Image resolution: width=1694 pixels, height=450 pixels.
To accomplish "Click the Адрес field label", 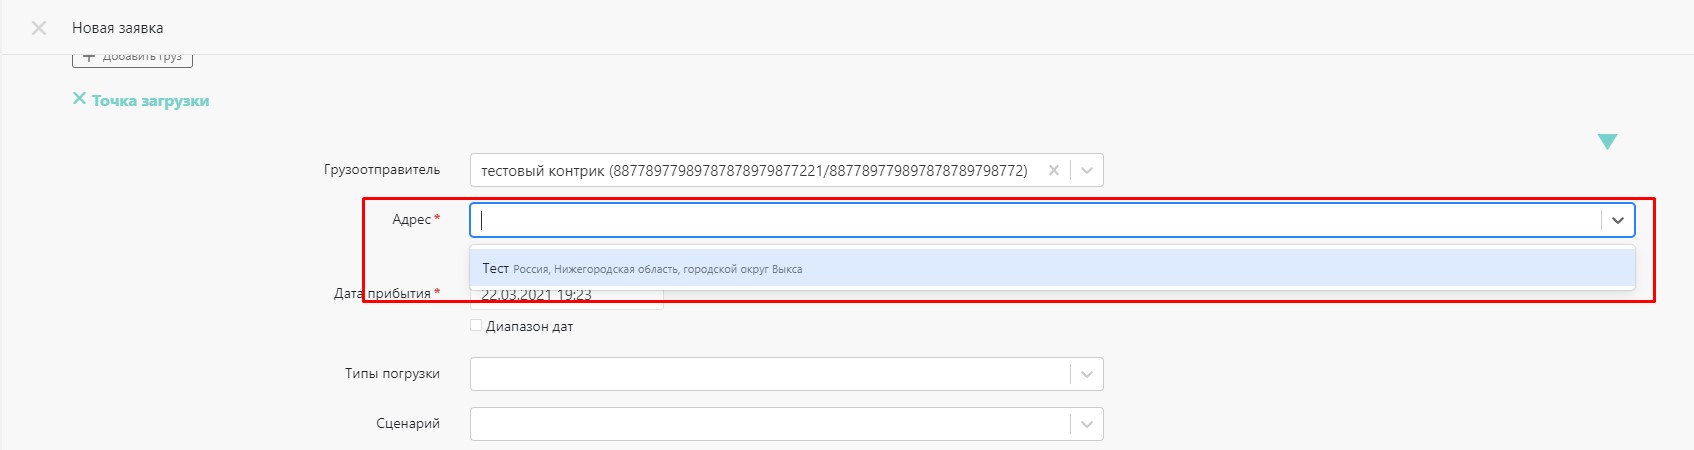I will click(411, 219).
